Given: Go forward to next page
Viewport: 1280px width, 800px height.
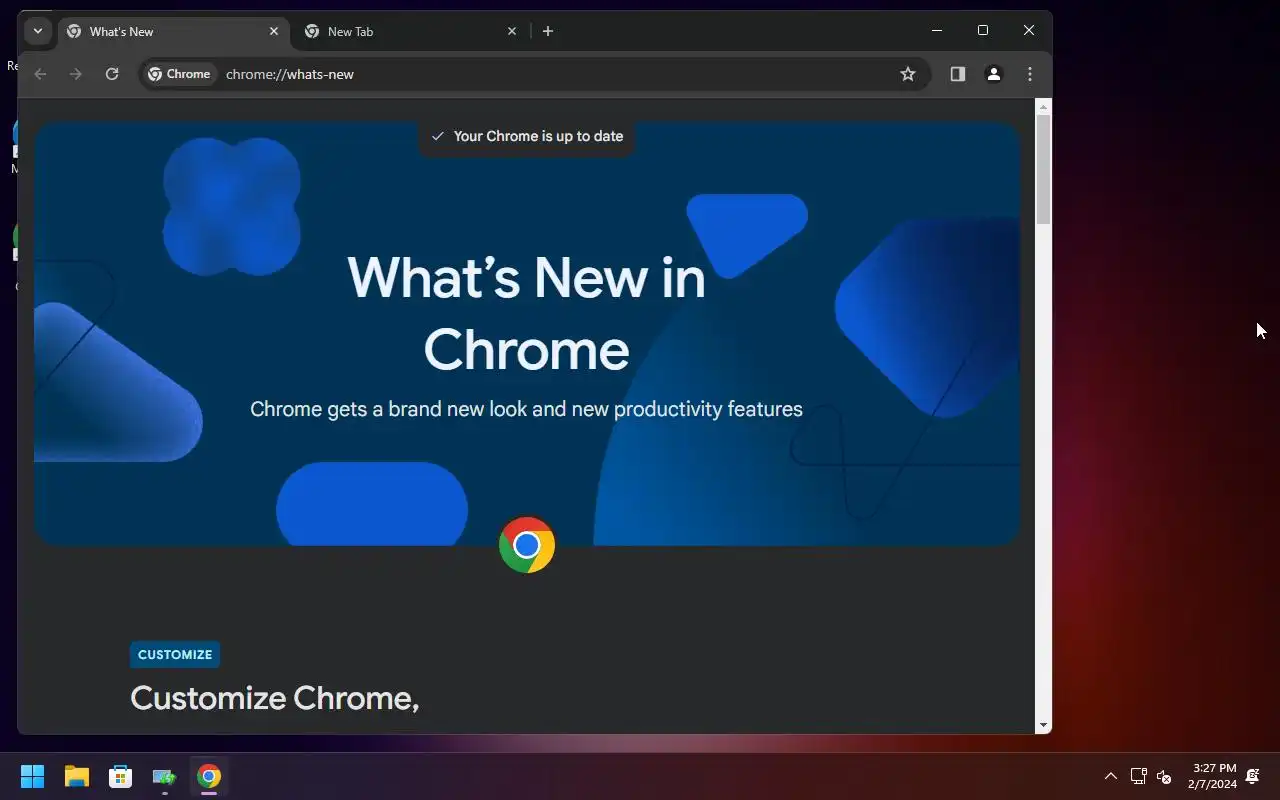Looking at the screenshot, I should [x=76, y=74].
